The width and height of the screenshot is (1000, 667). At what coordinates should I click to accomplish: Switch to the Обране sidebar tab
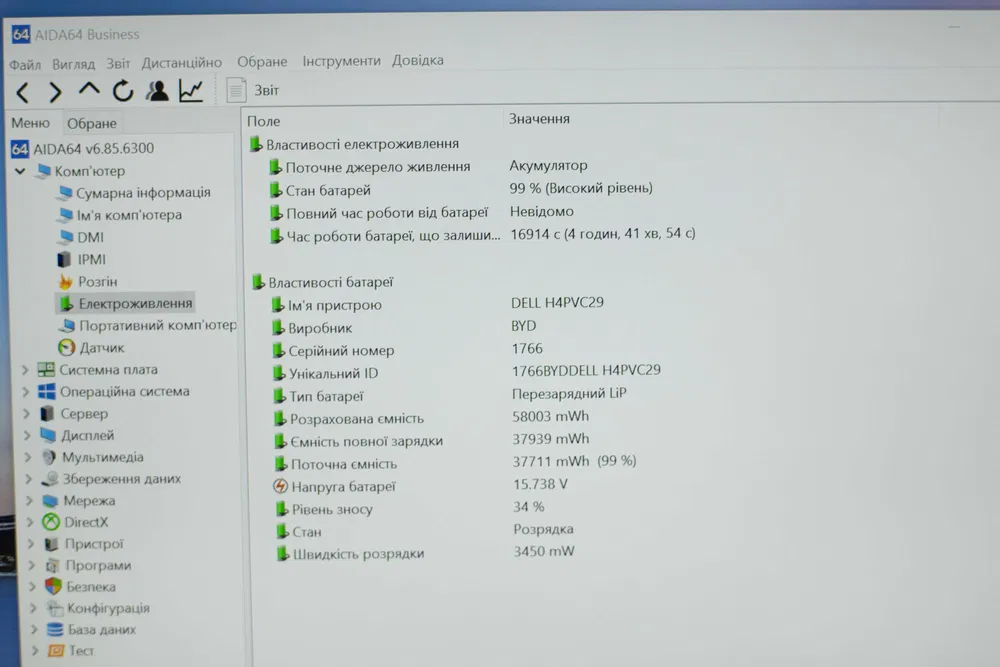point(92,123)
